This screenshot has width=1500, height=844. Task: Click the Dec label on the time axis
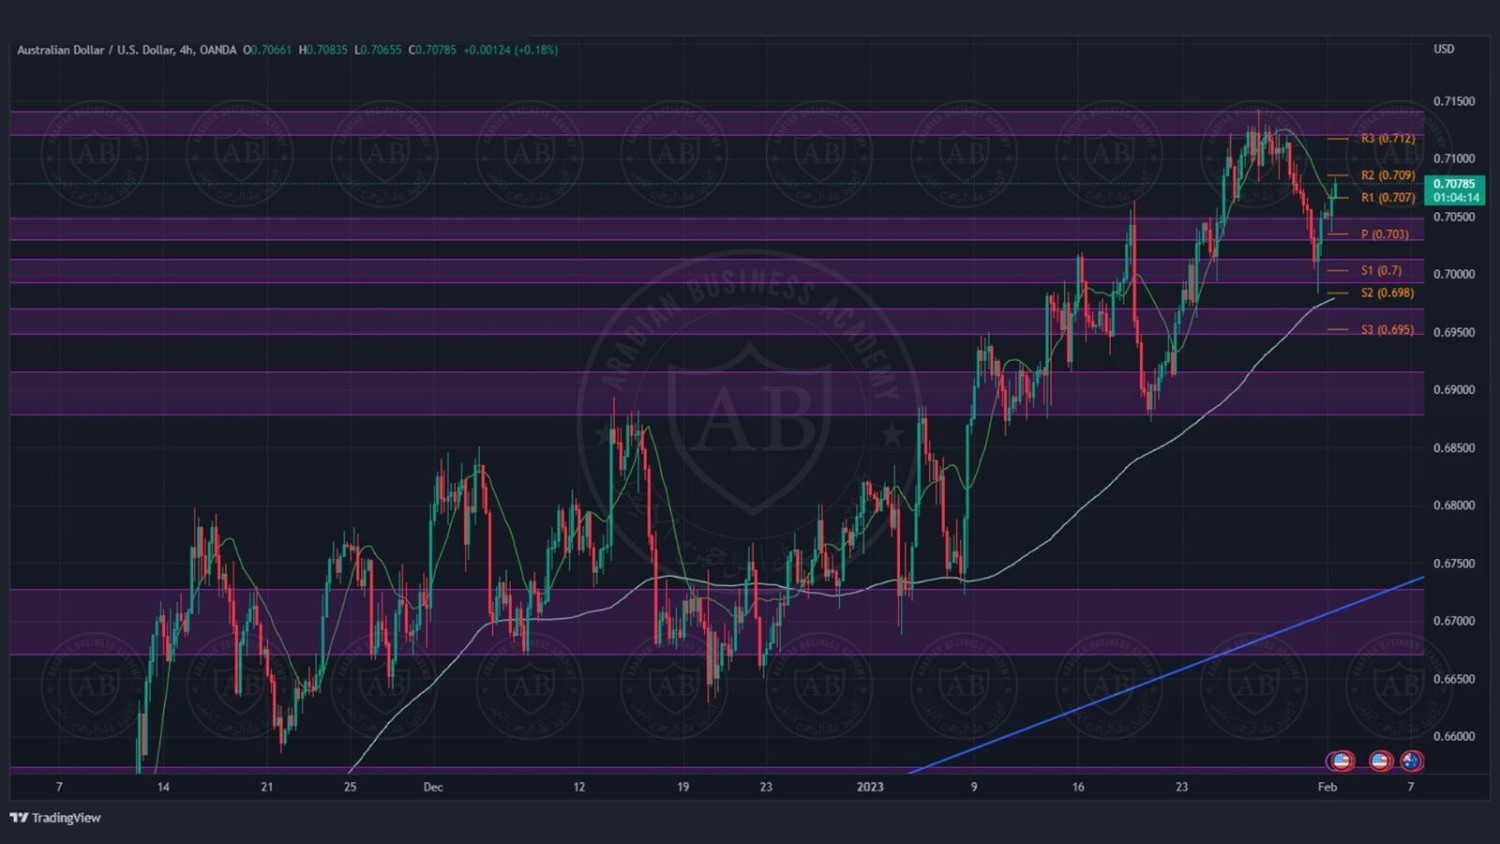click(x=433, y=787)
